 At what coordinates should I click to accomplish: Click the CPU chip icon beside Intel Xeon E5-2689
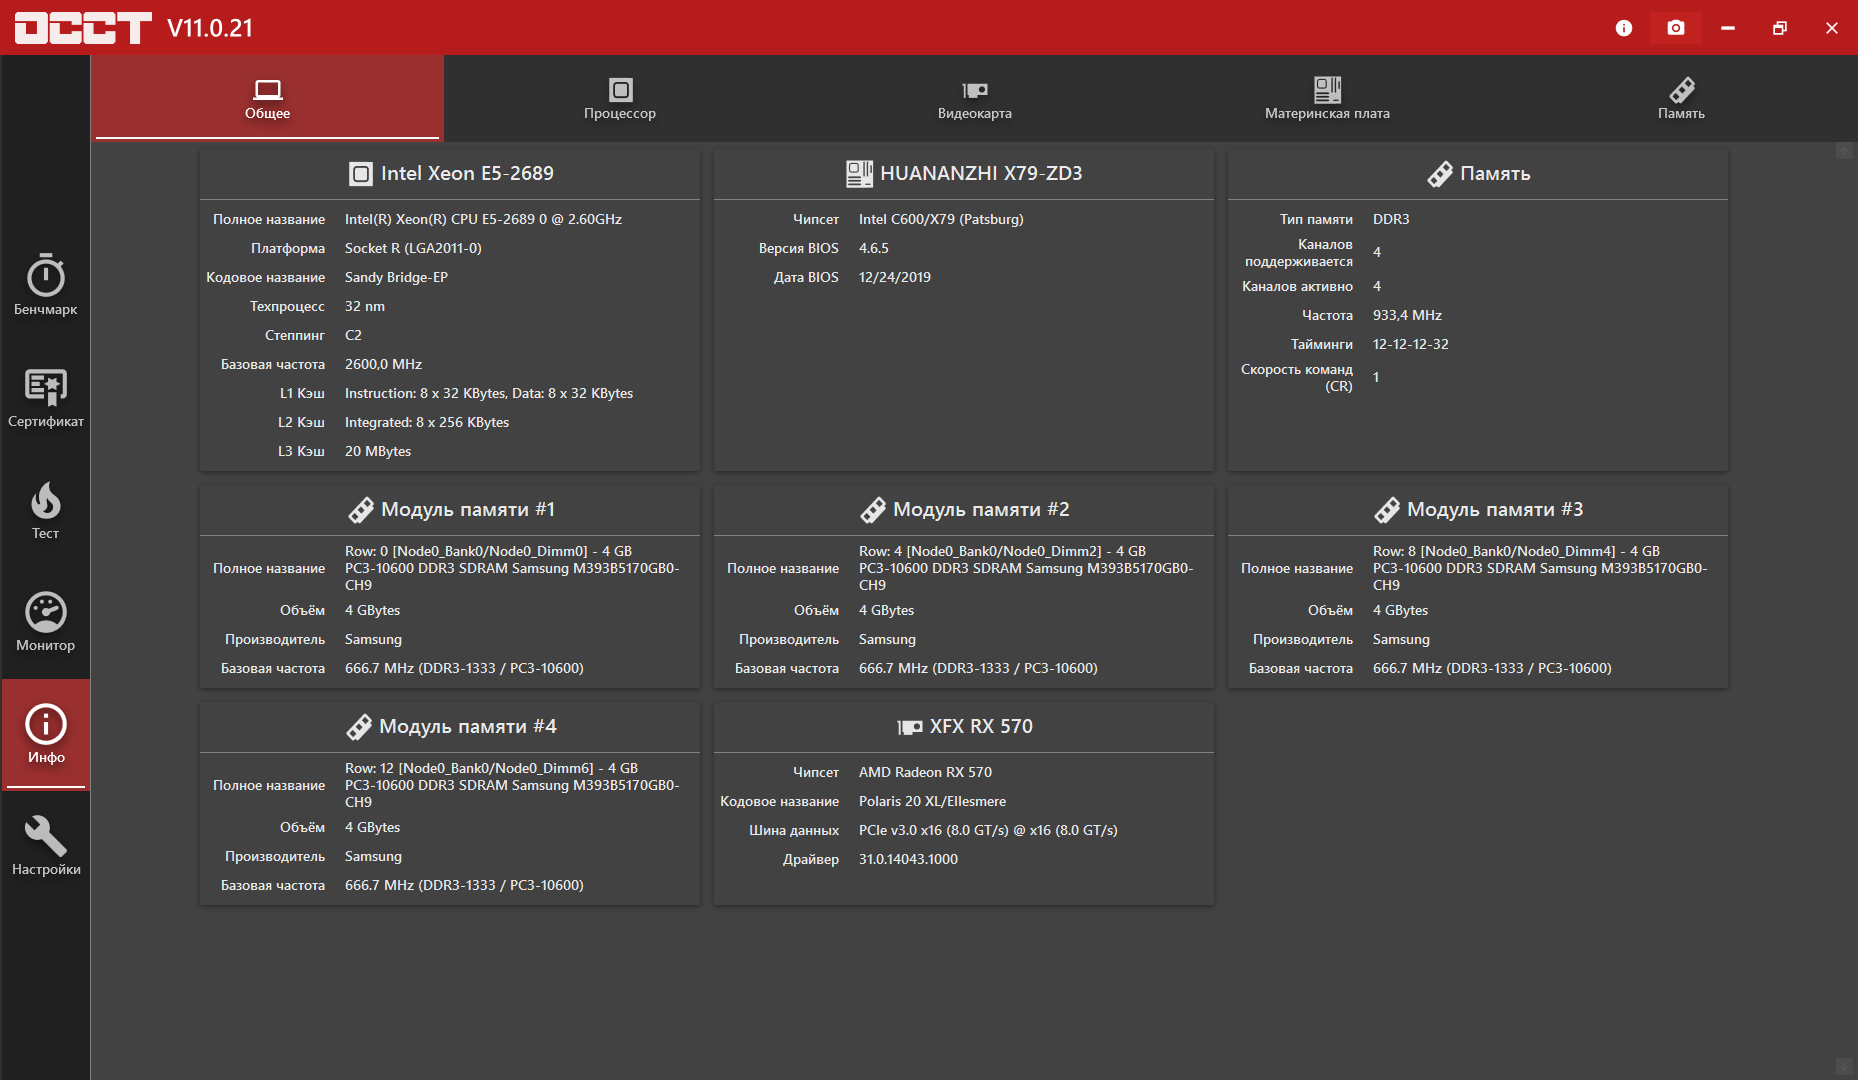(x=360, y=174)
